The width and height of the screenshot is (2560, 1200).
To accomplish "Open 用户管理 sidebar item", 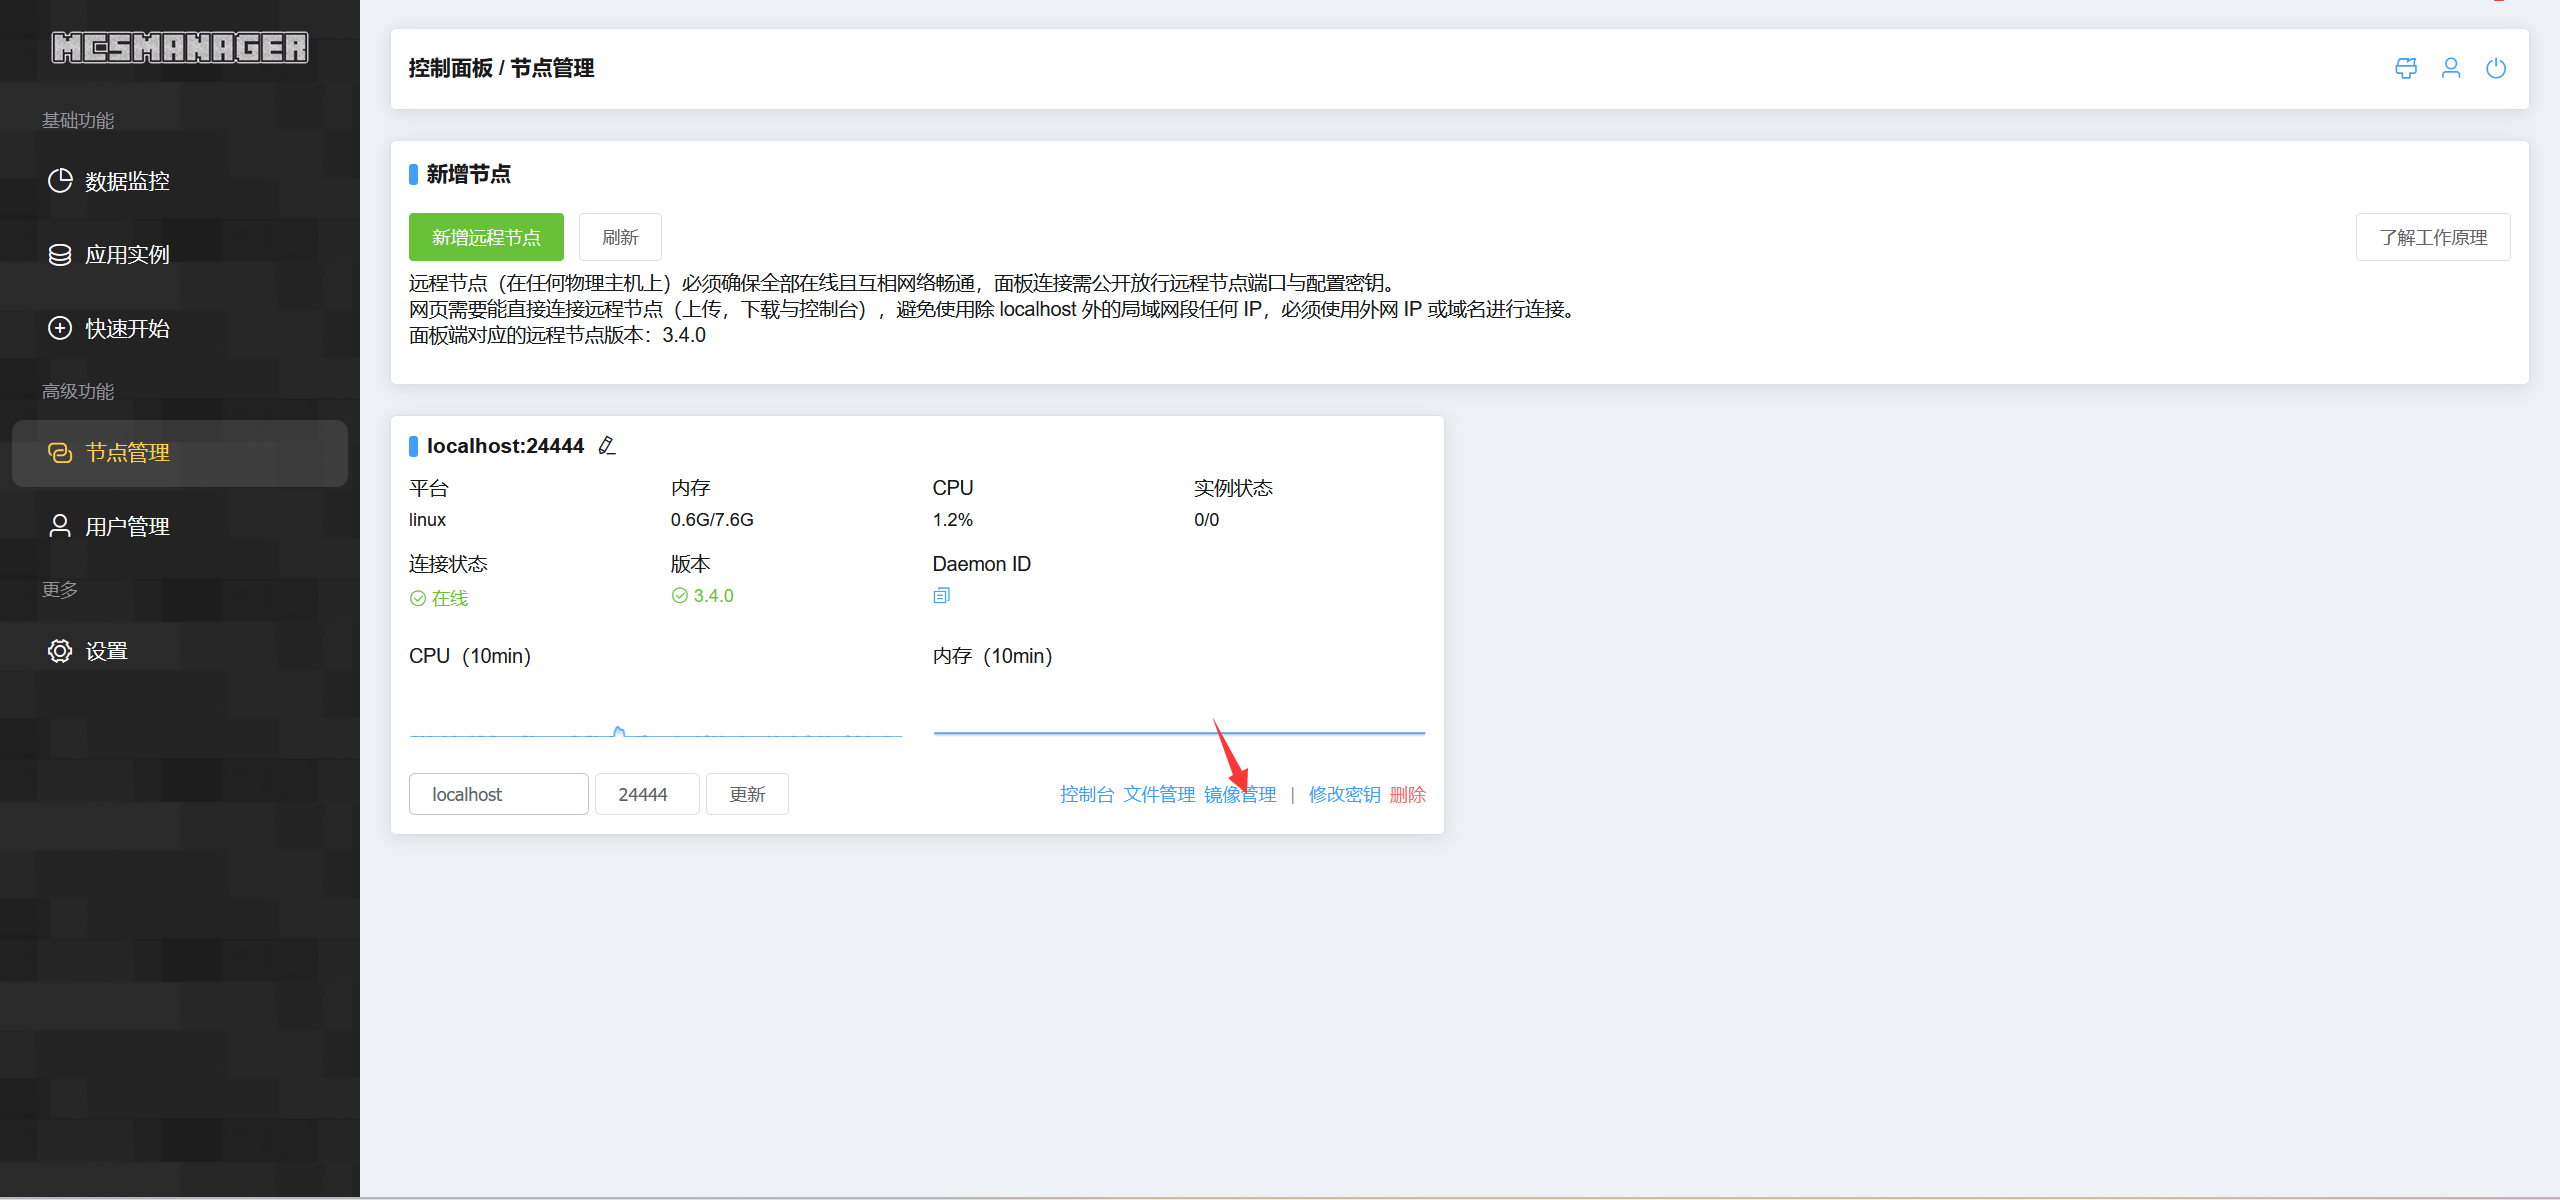I will pos(127,527).
